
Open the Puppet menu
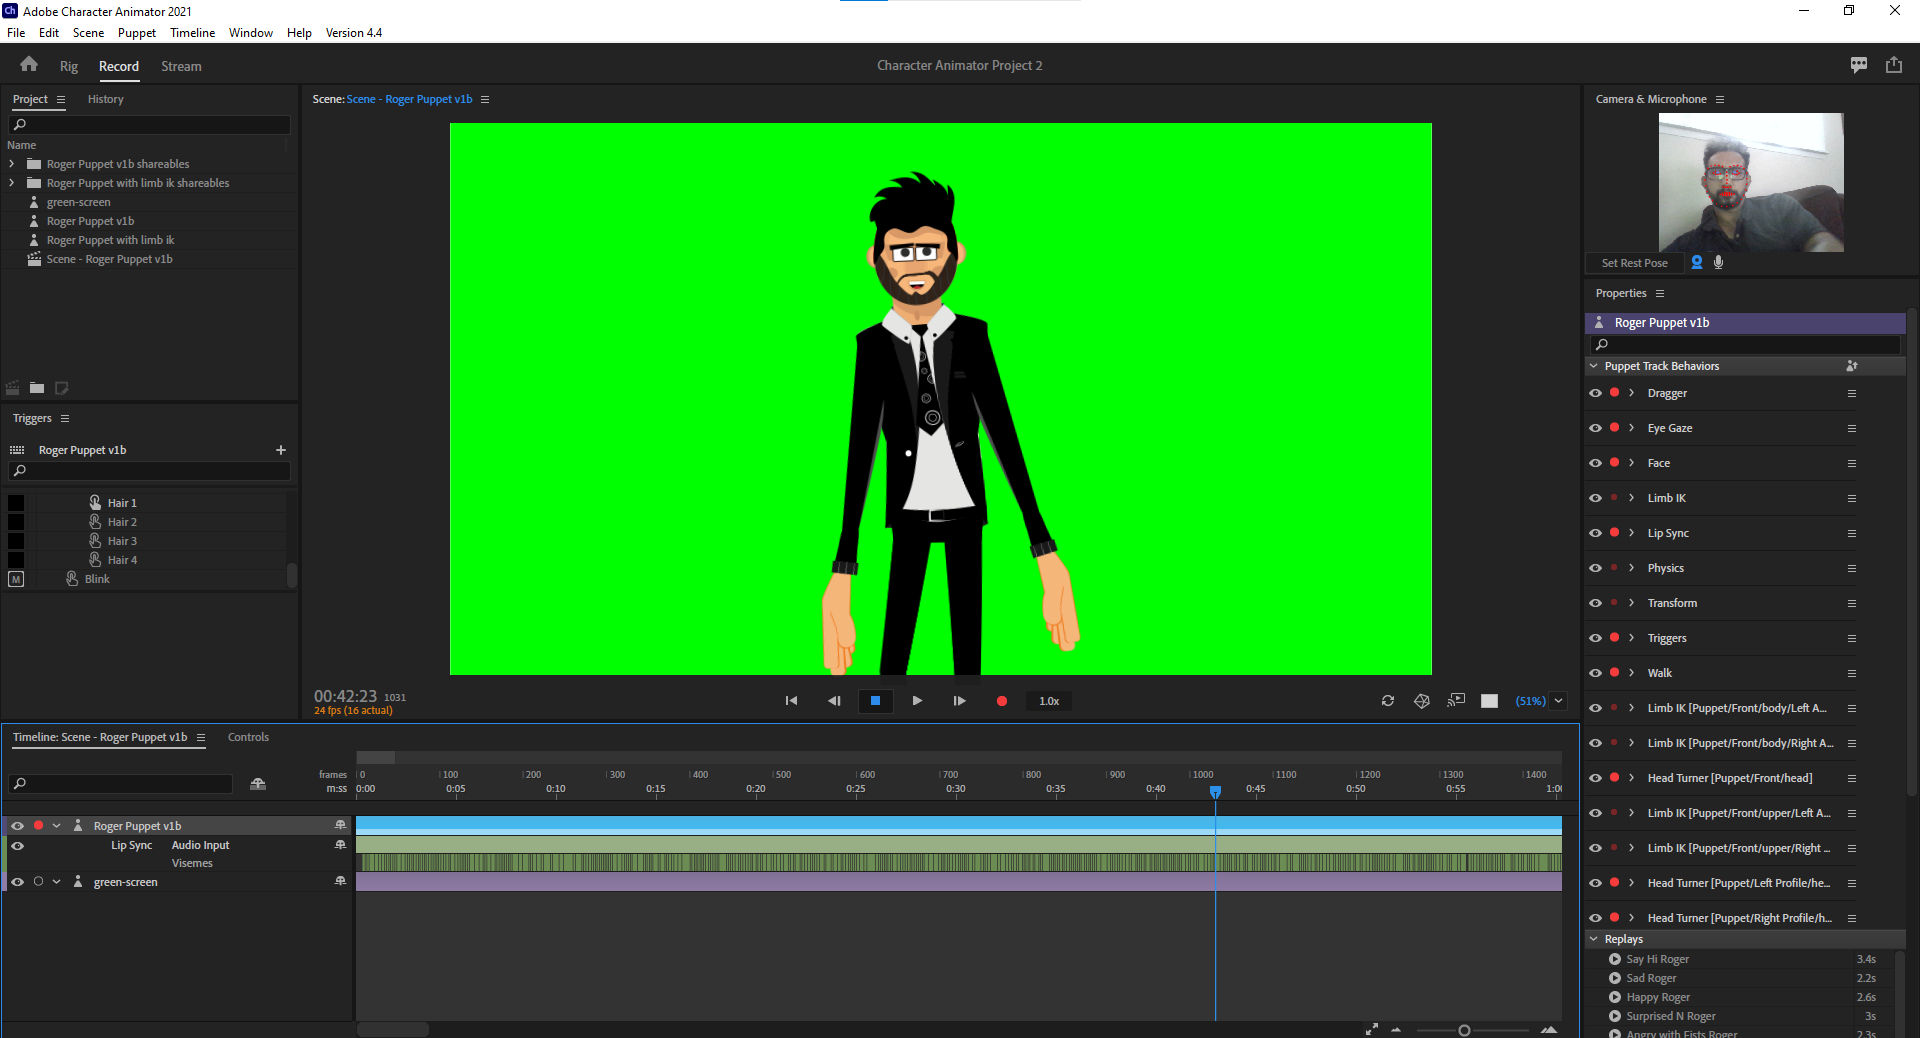136,32
